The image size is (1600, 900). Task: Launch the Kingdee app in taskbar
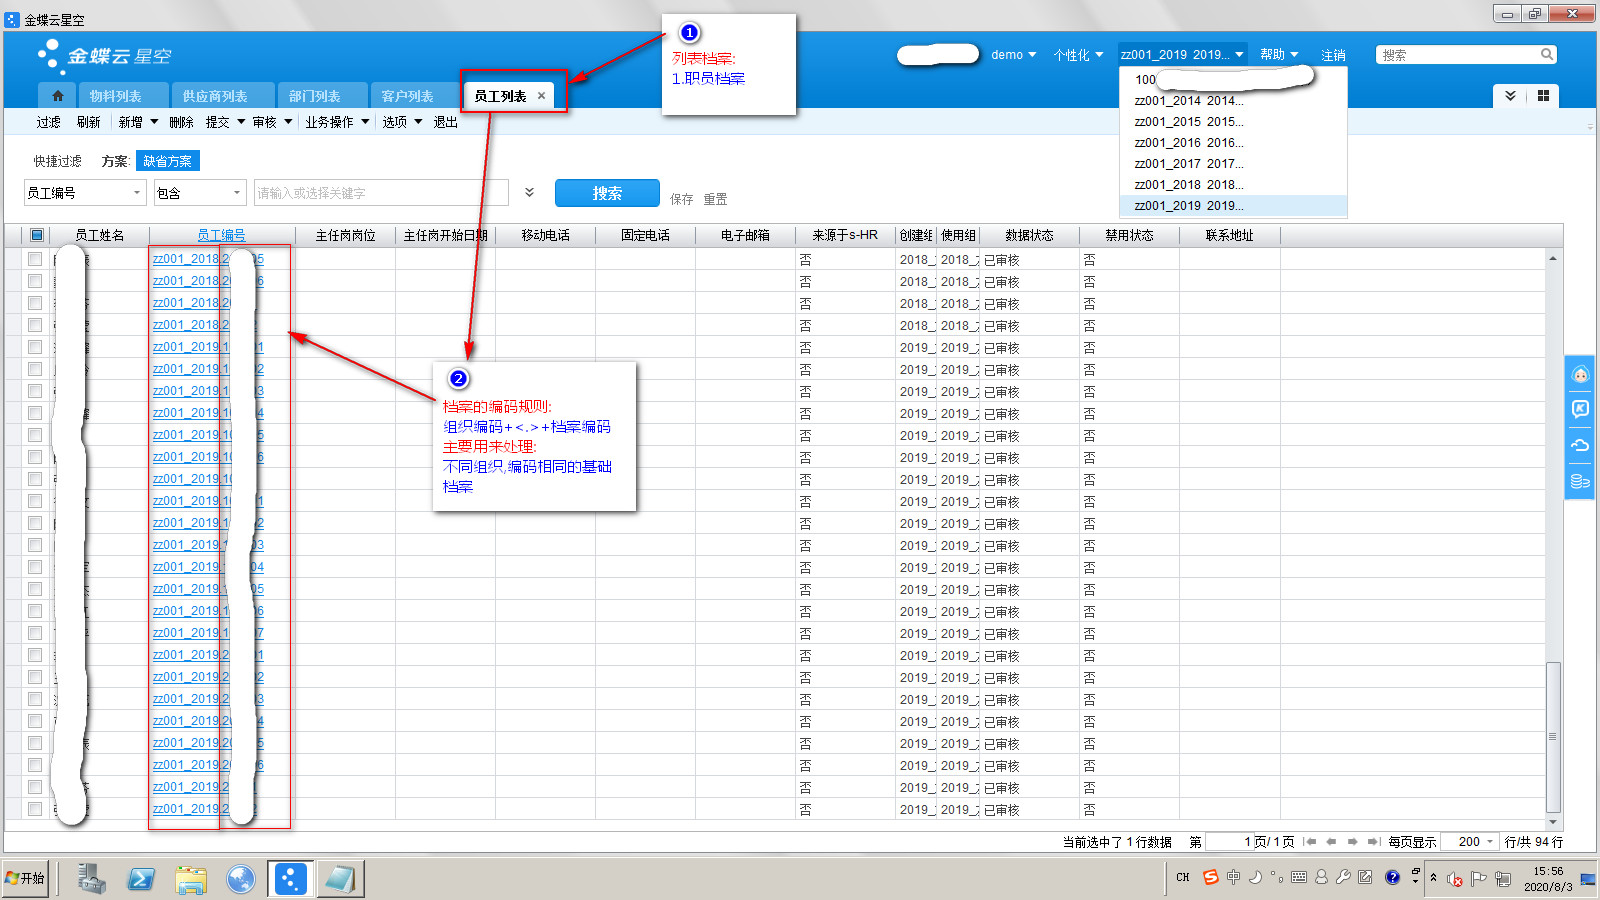point(290,879)
